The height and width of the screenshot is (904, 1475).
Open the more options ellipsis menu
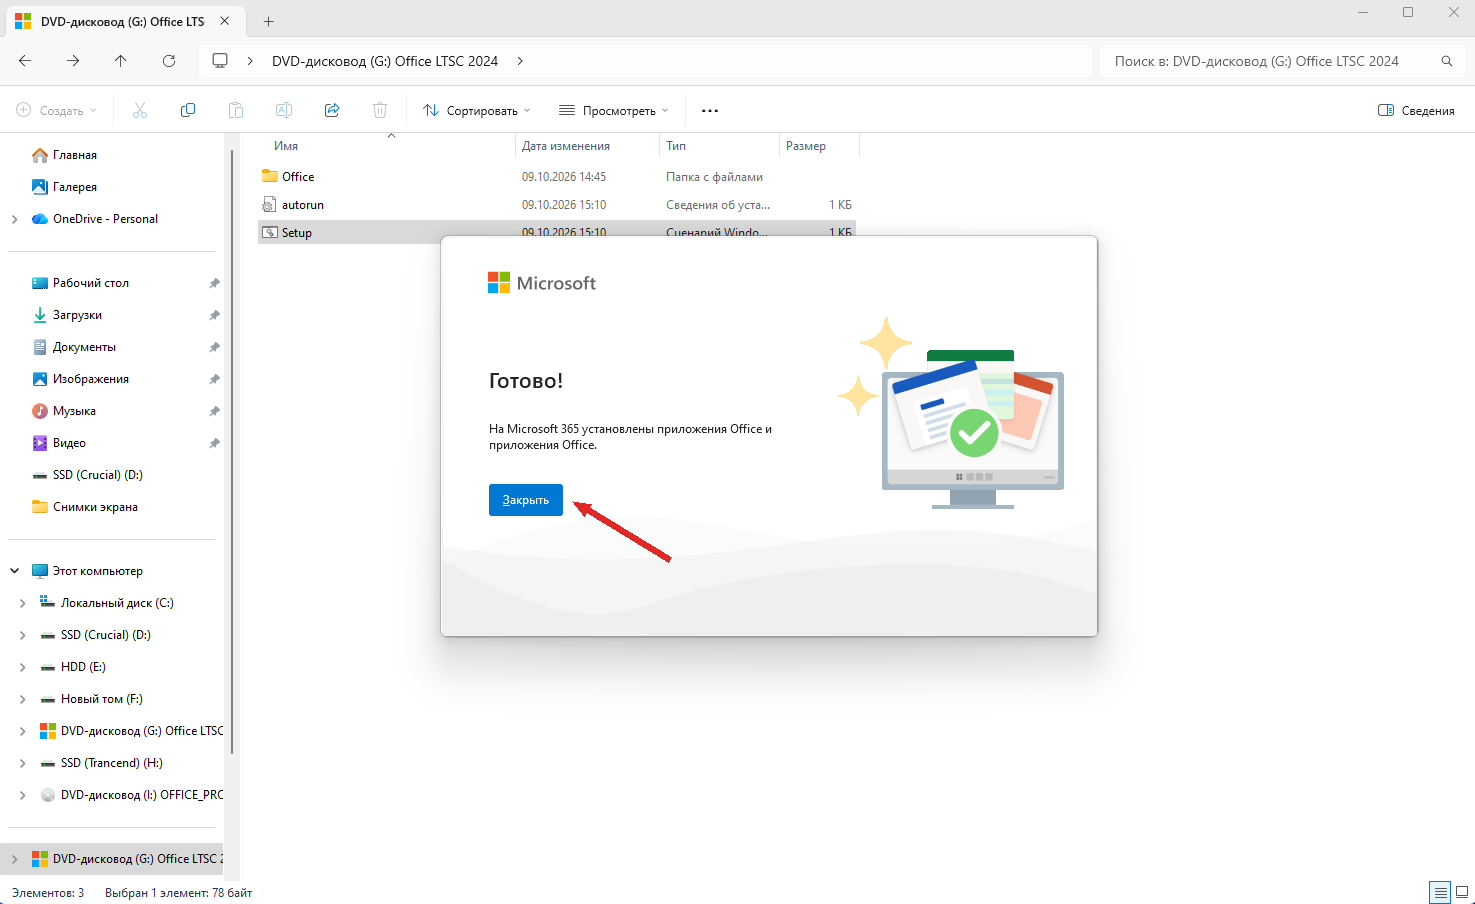tap(710, 110)
